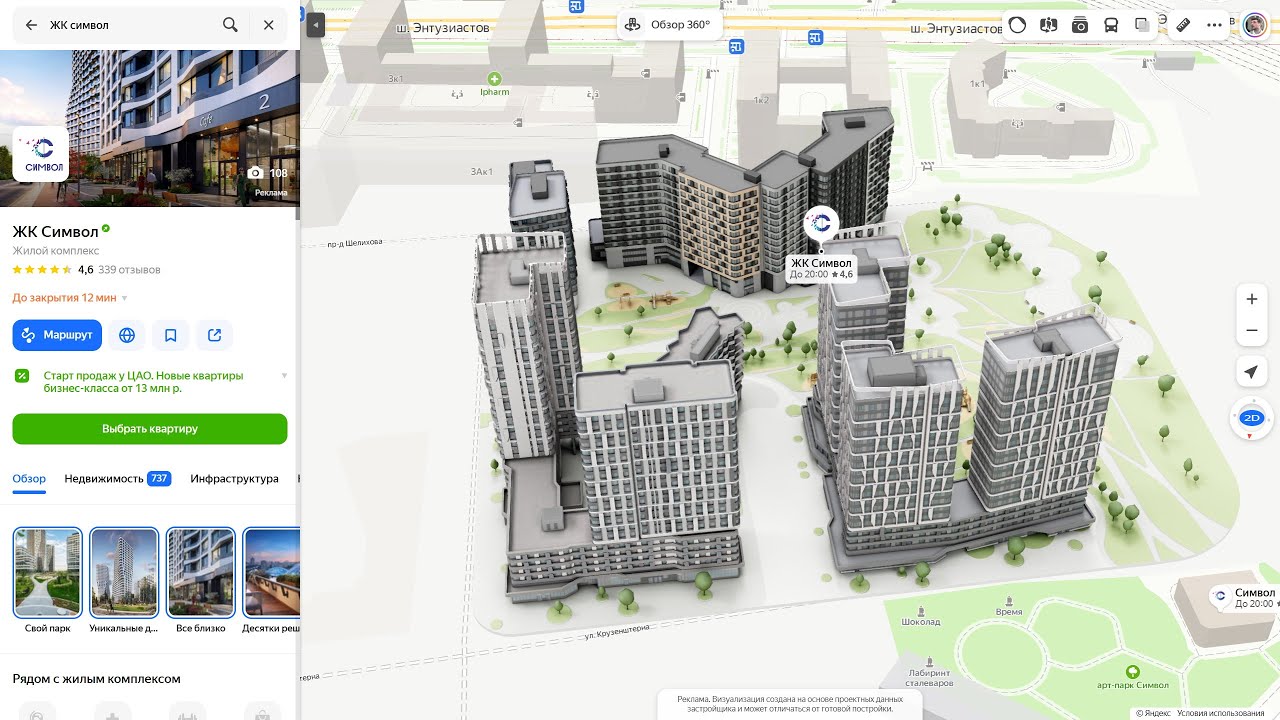Click the ЖК Символ map label card
Viewport: 1280px width, 720px height.
pyautogui.click(x=821, y=268)
